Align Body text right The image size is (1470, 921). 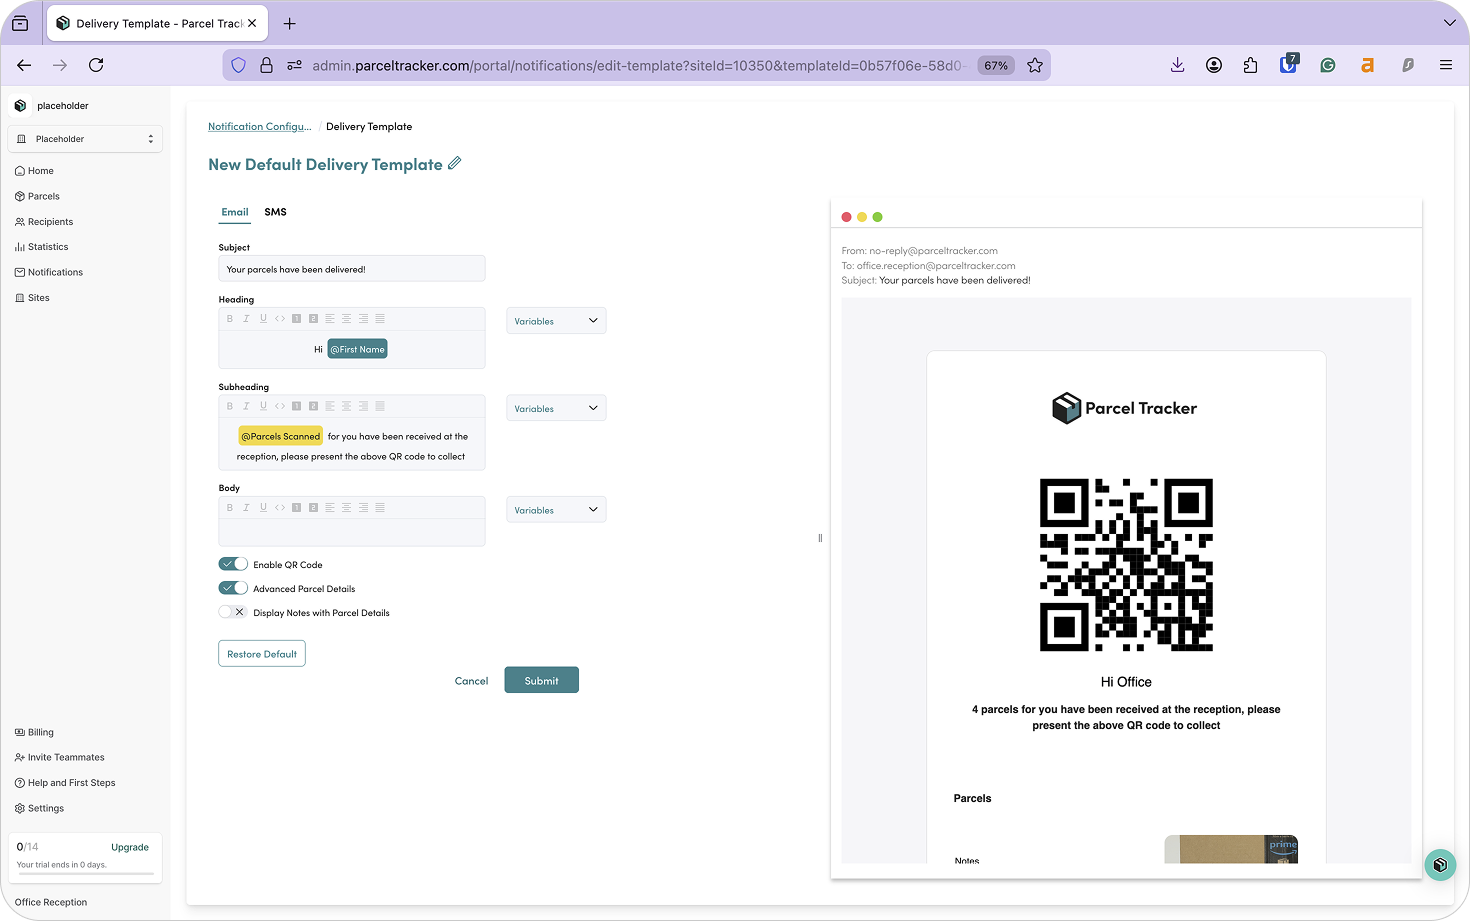(x=363, y=508)
